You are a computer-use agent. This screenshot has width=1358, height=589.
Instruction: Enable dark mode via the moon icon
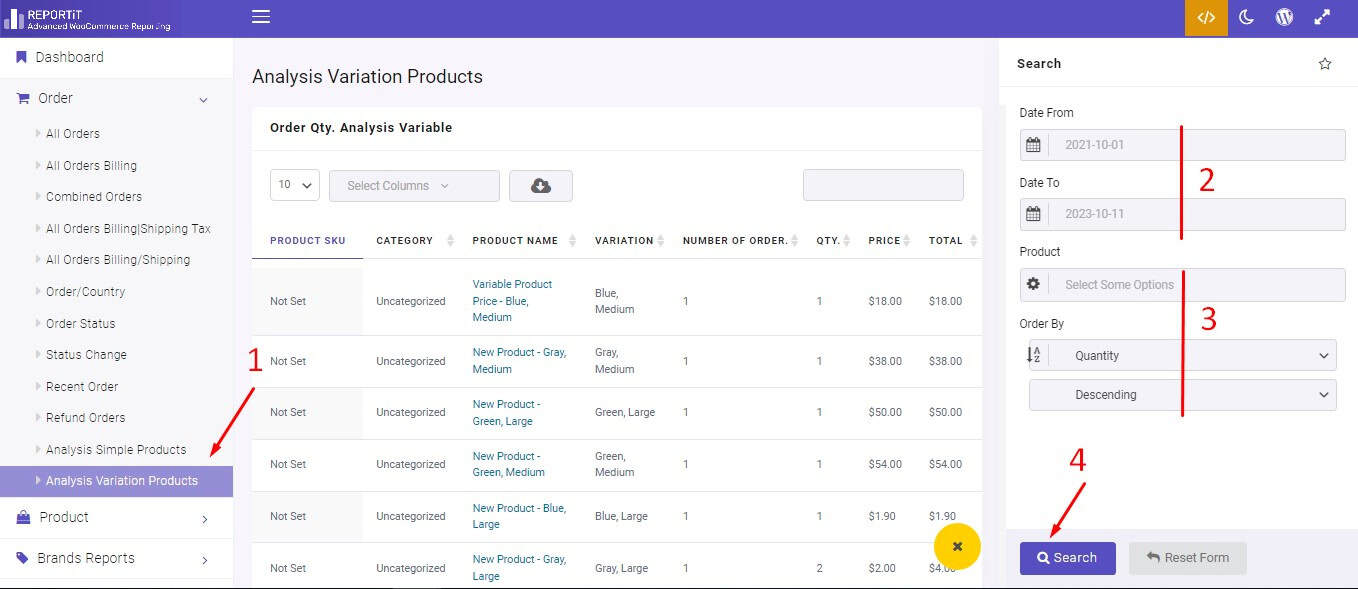pyautogui.click(x=1246, y=17)
